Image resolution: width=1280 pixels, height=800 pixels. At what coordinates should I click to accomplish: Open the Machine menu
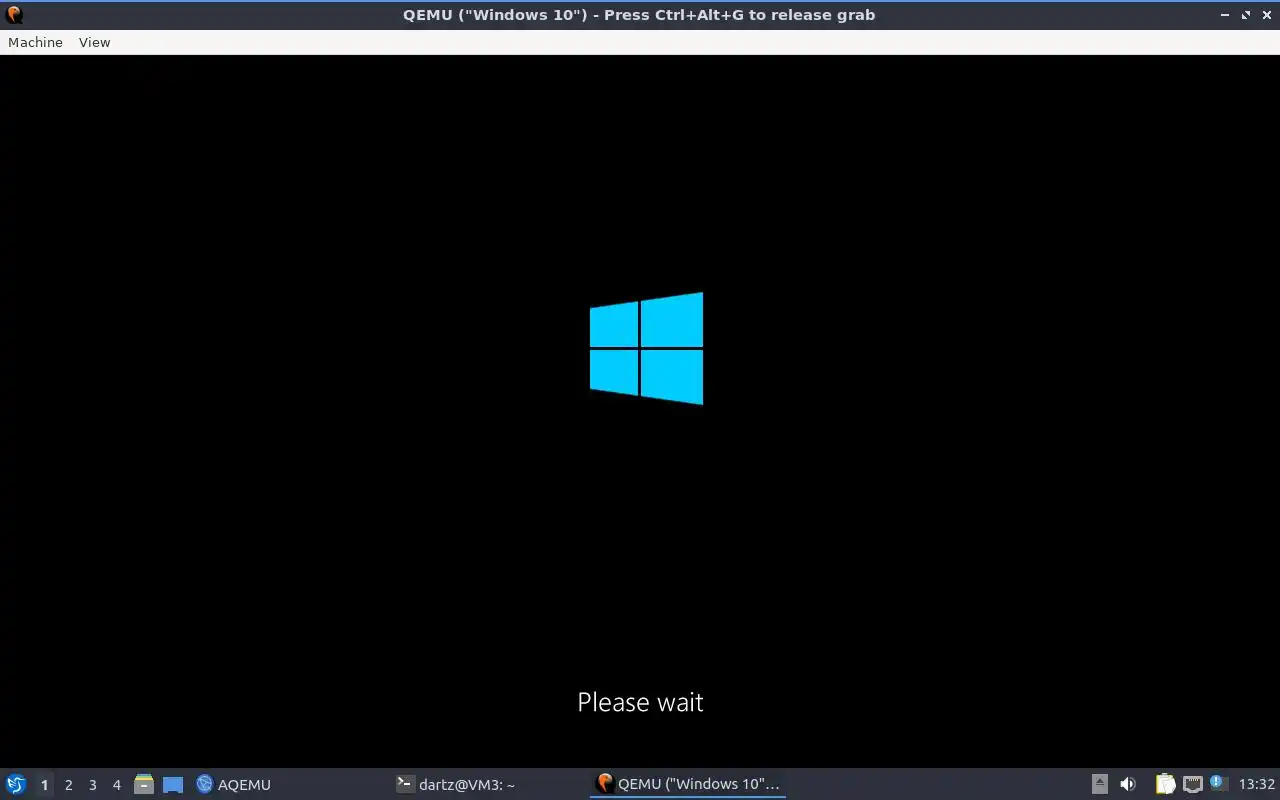35,42
